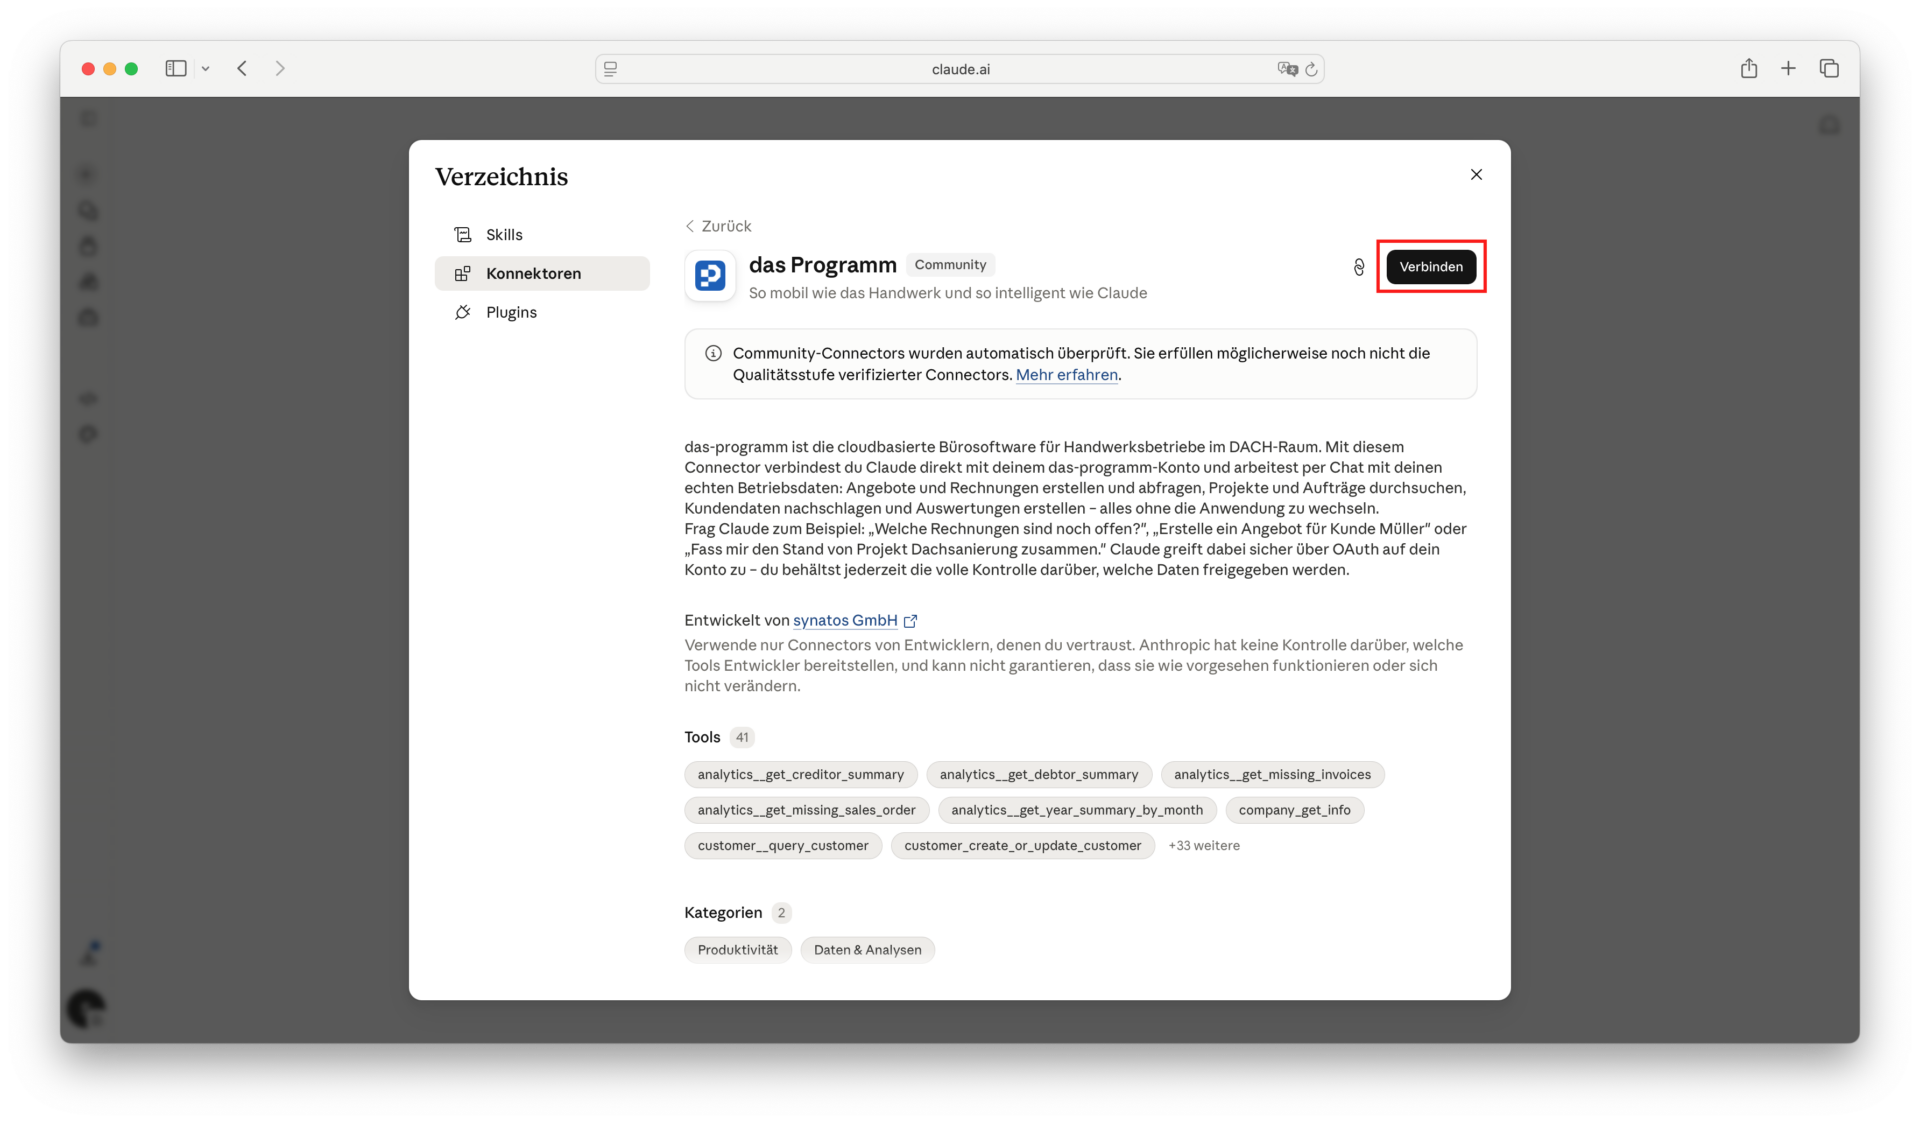The width and height of the screenshot is (1920, 1123).
Task: Click the external link icon beside synatos GmbH
Action: pyautogui.click(x=910, y=621)
